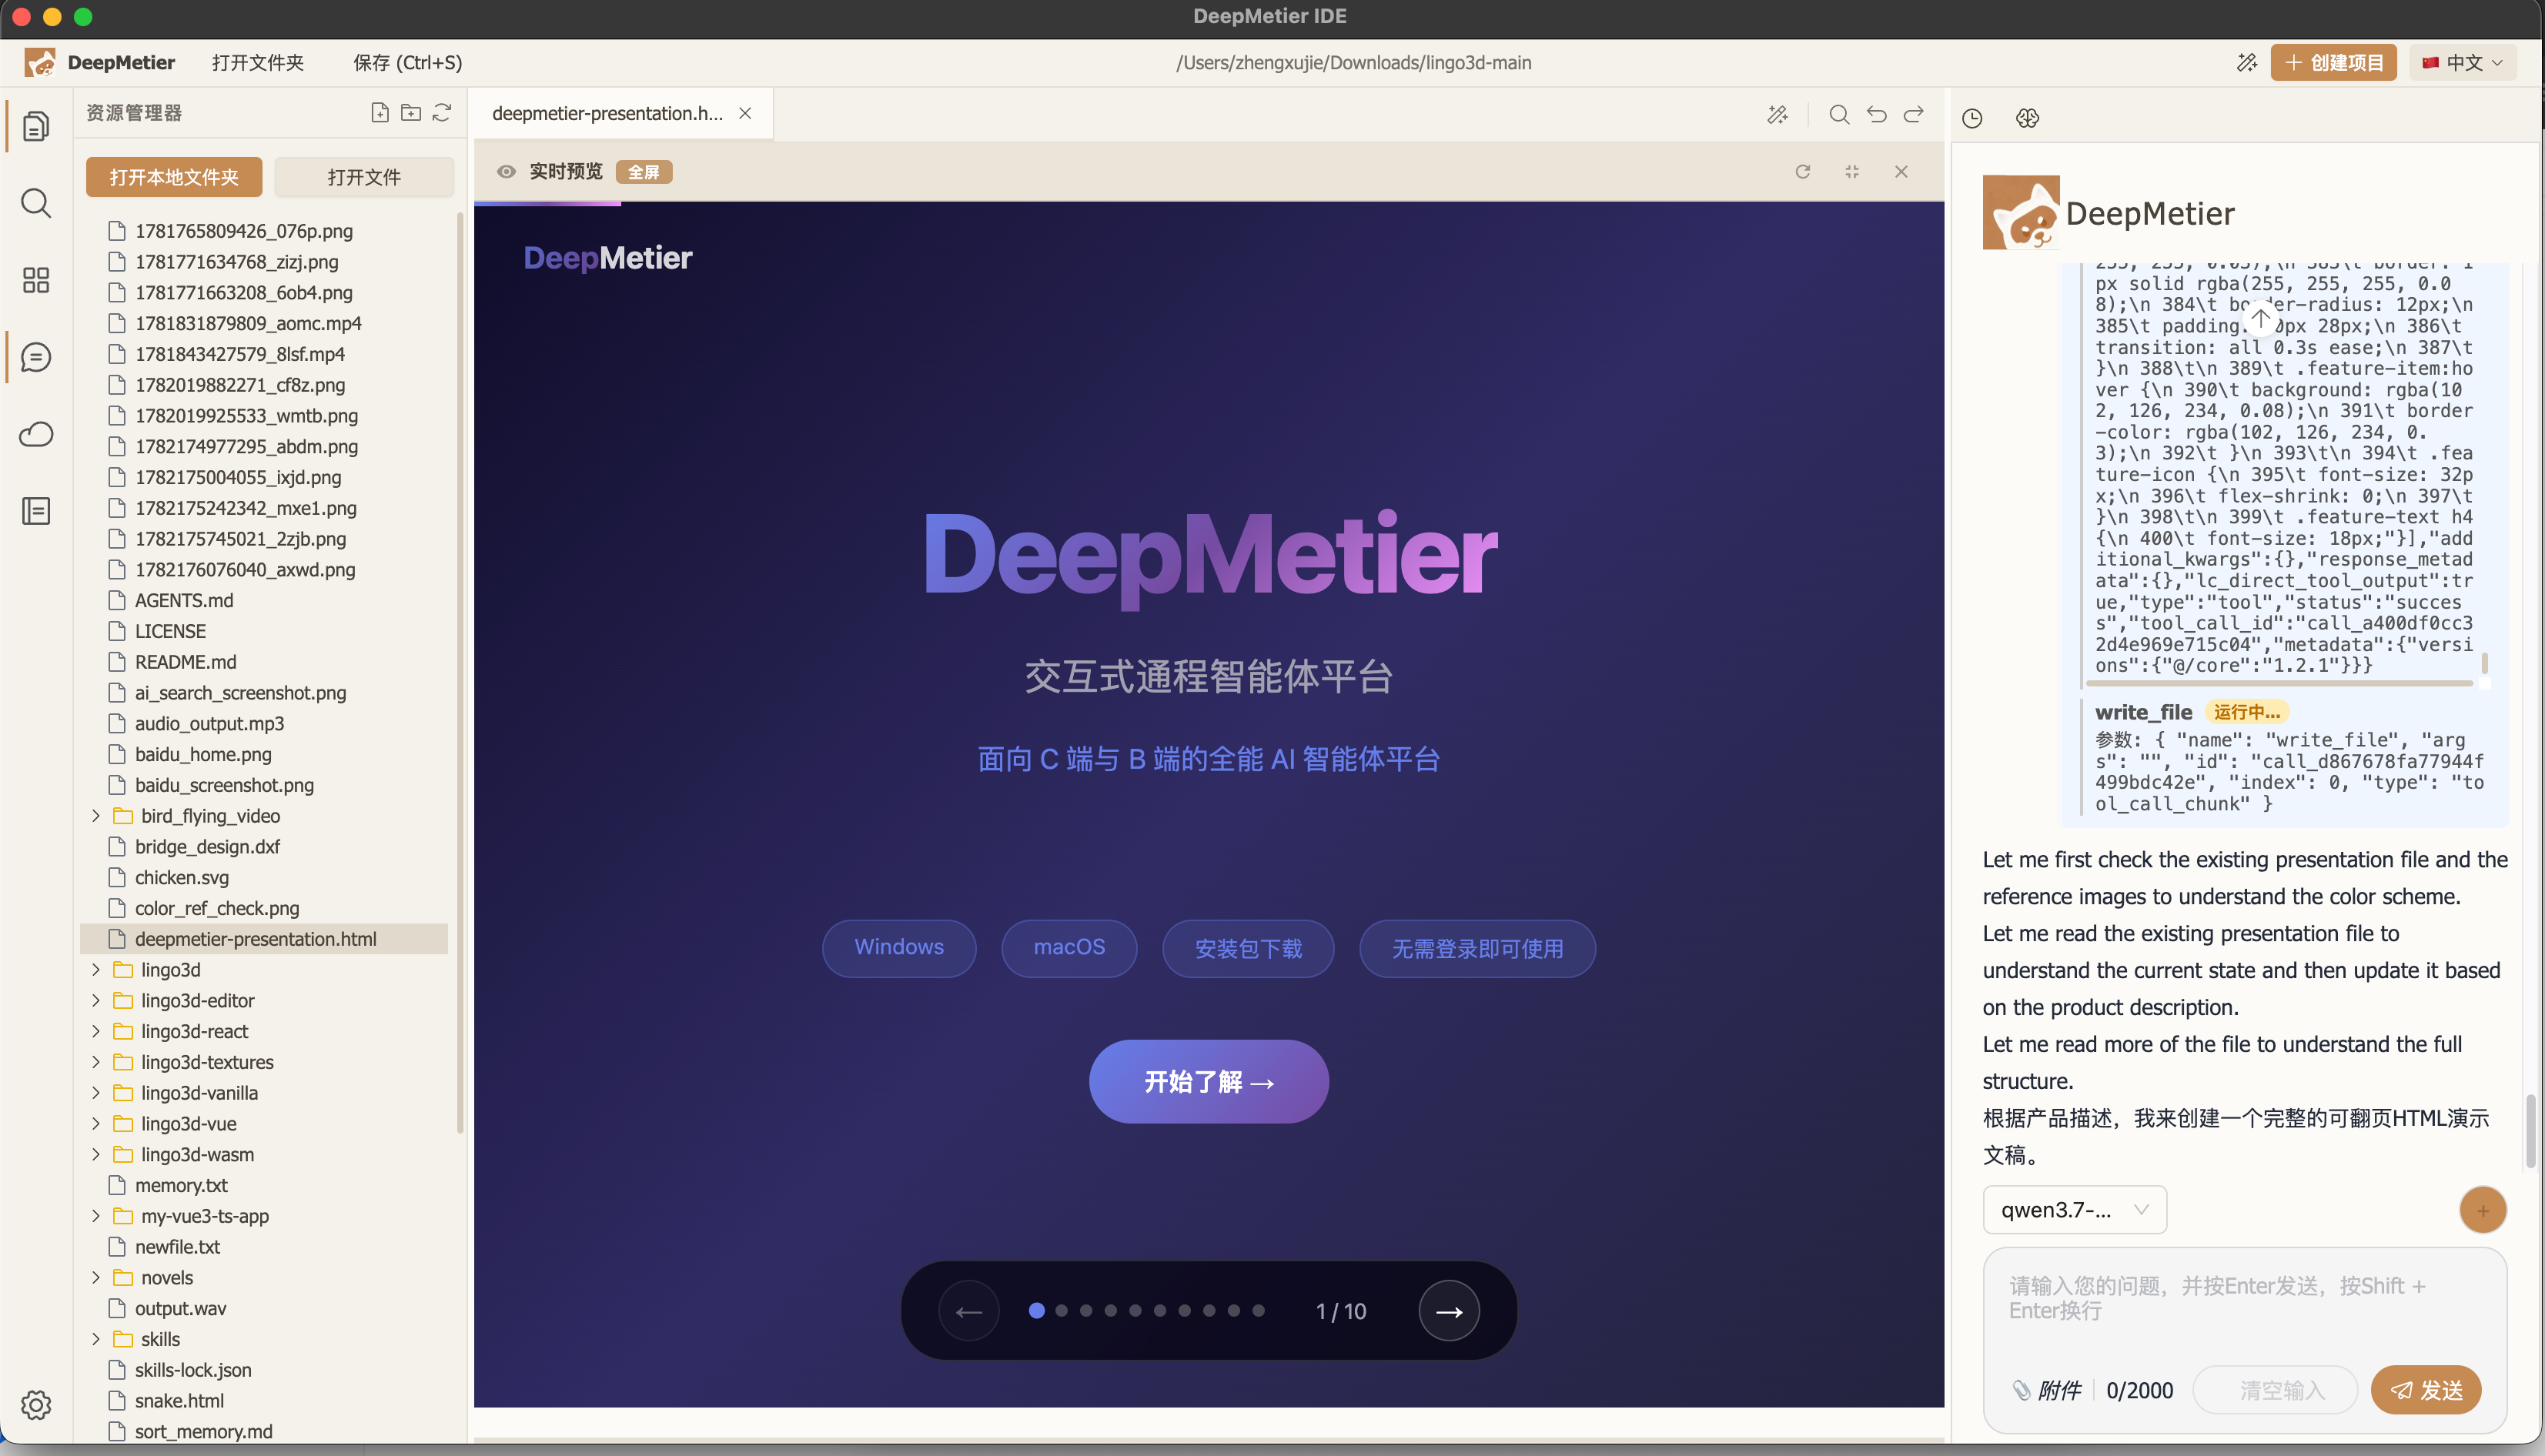Open chat history clock icon

tap(1972, 118)
